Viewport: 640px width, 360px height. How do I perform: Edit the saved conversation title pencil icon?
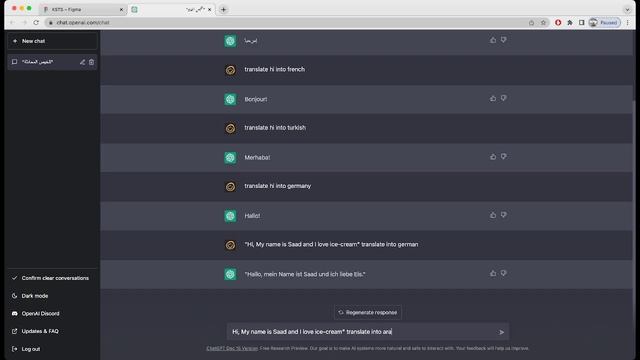click(x=82, y=62)
